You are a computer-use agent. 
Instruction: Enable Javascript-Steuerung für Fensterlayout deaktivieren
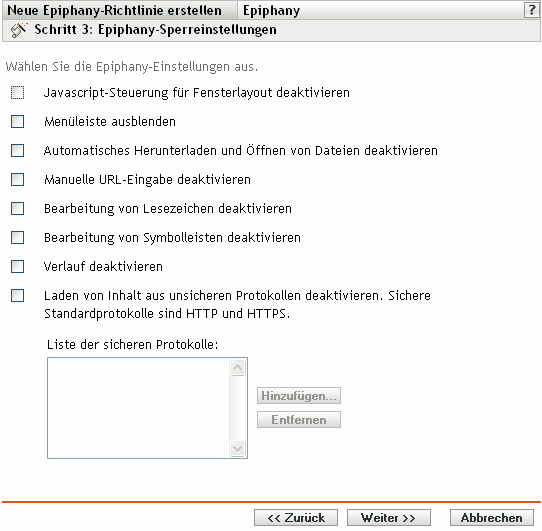tap(17, 93)
